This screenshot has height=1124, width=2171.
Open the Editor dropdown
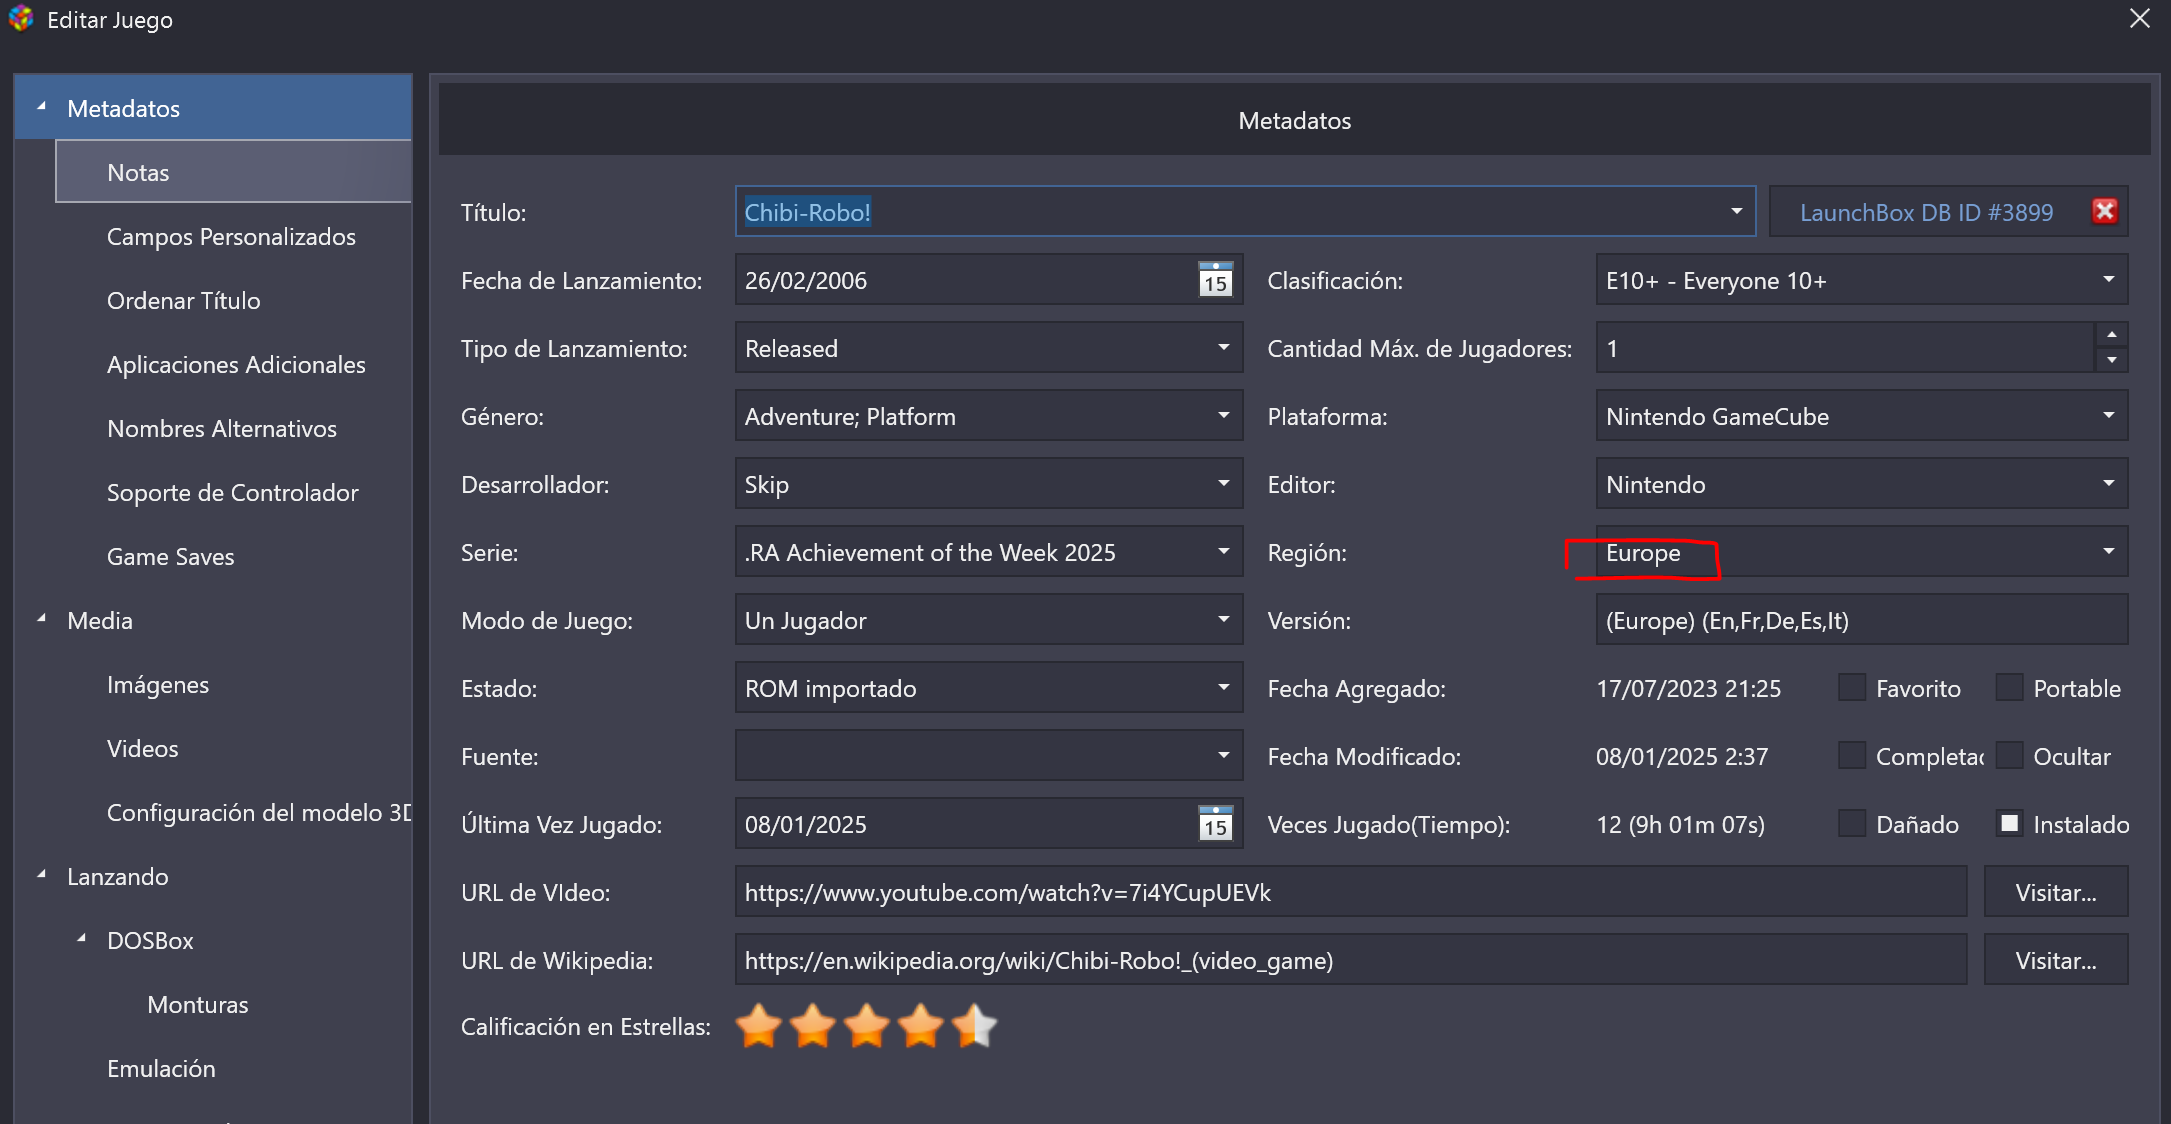click(2108, 483)
